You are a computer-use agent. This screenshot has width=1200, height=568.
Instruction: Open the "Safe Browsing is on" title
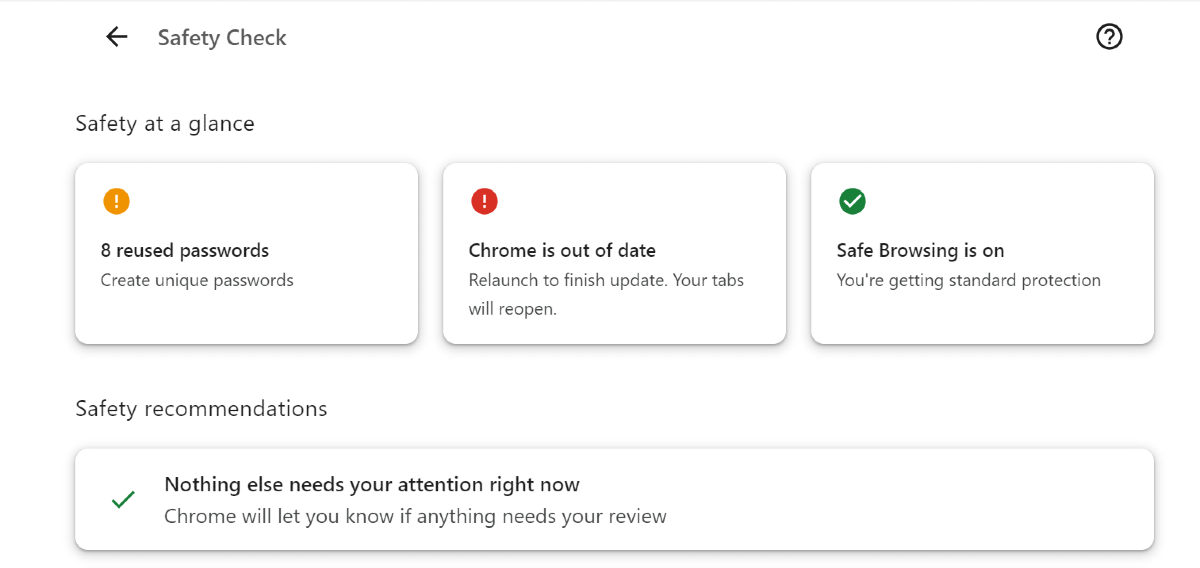point(920,250)
